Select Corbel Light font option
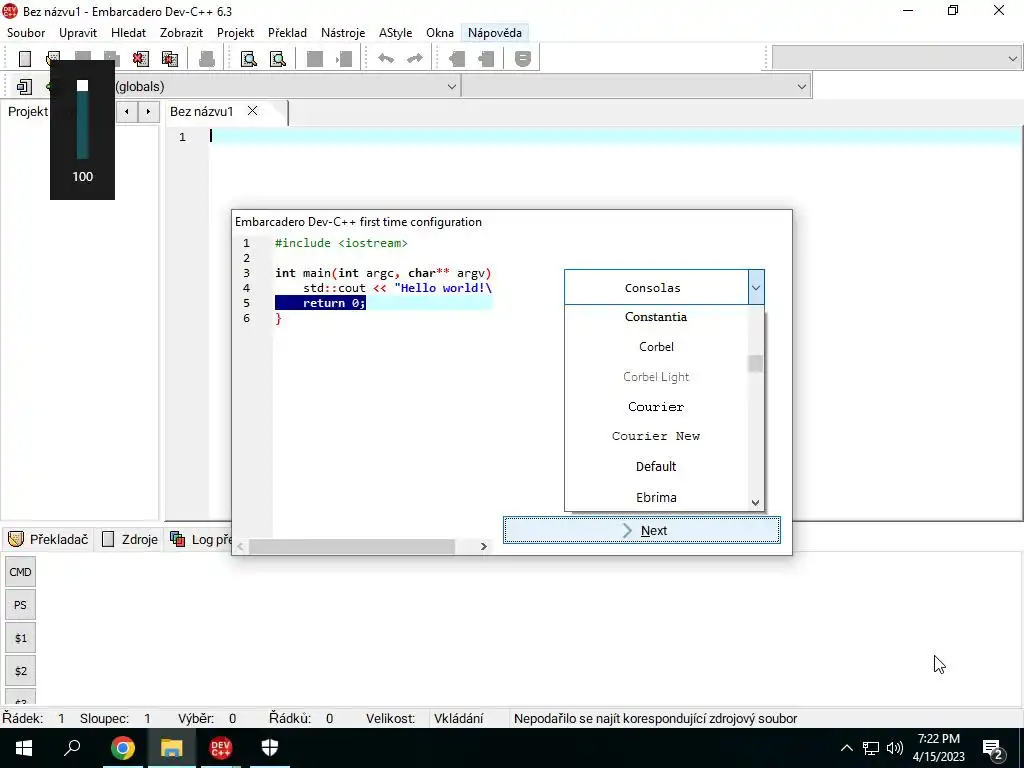 click(656, 377)
